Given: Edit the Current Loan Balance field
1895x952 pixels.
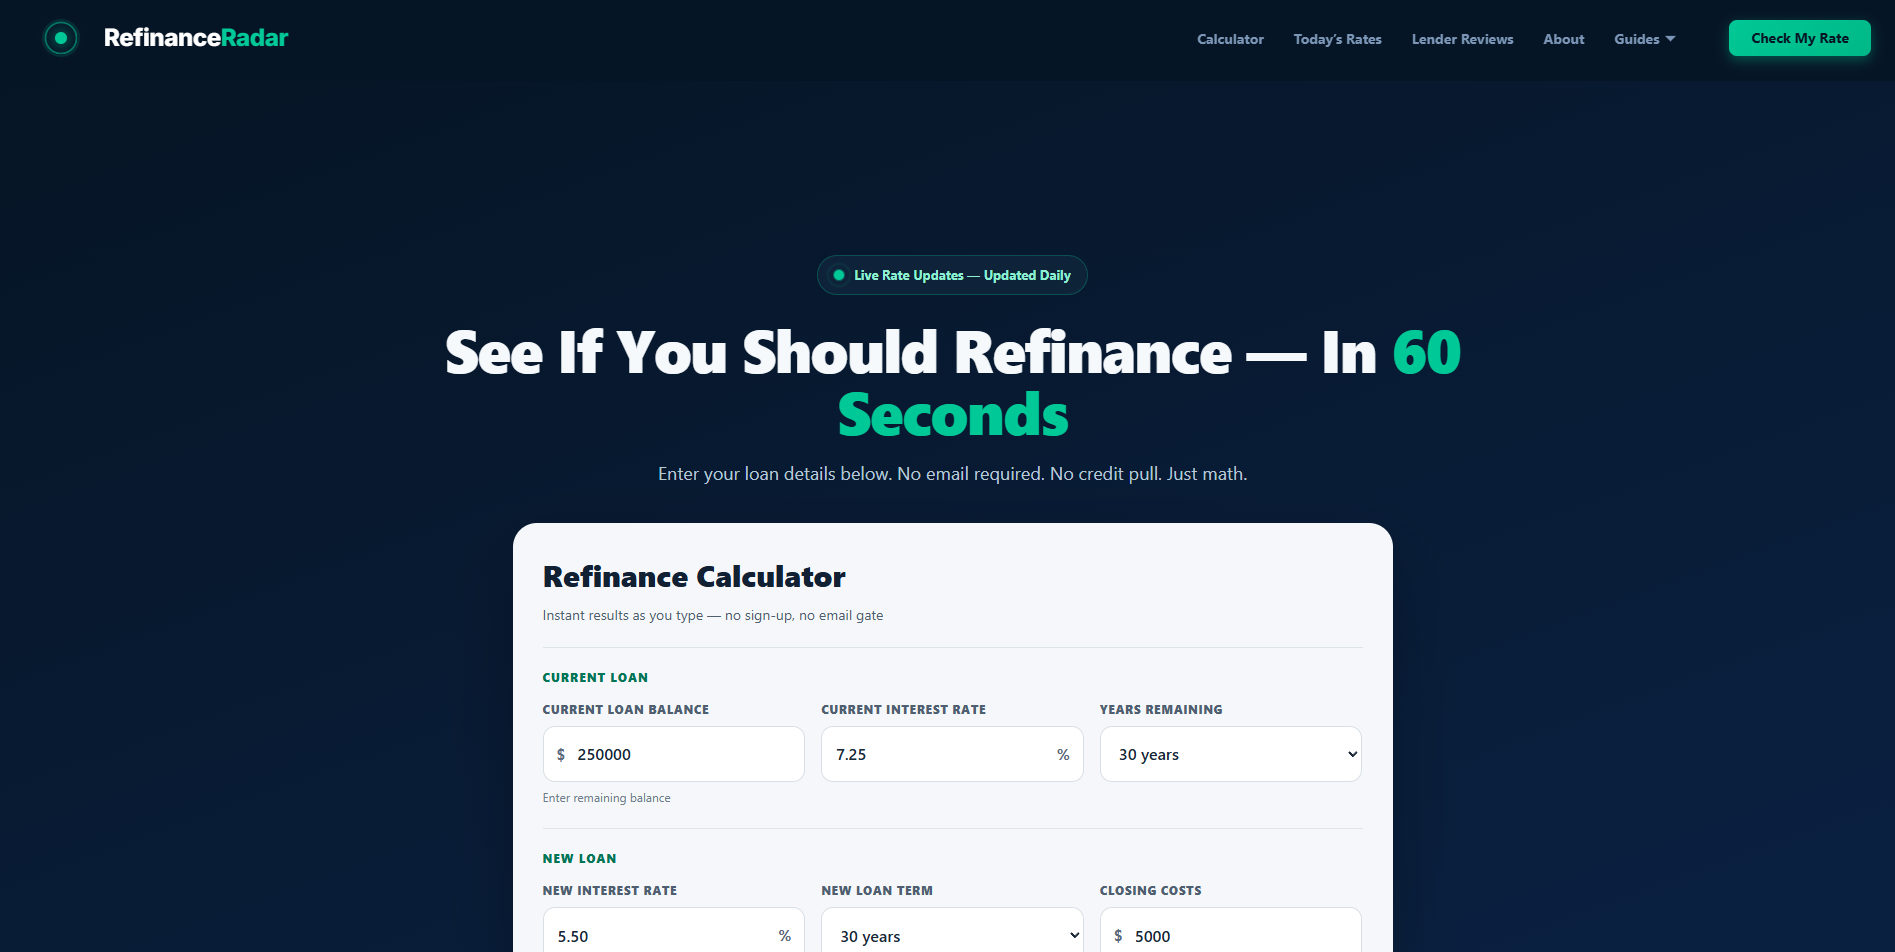Looking at the screenshot, I should point(673,754).
